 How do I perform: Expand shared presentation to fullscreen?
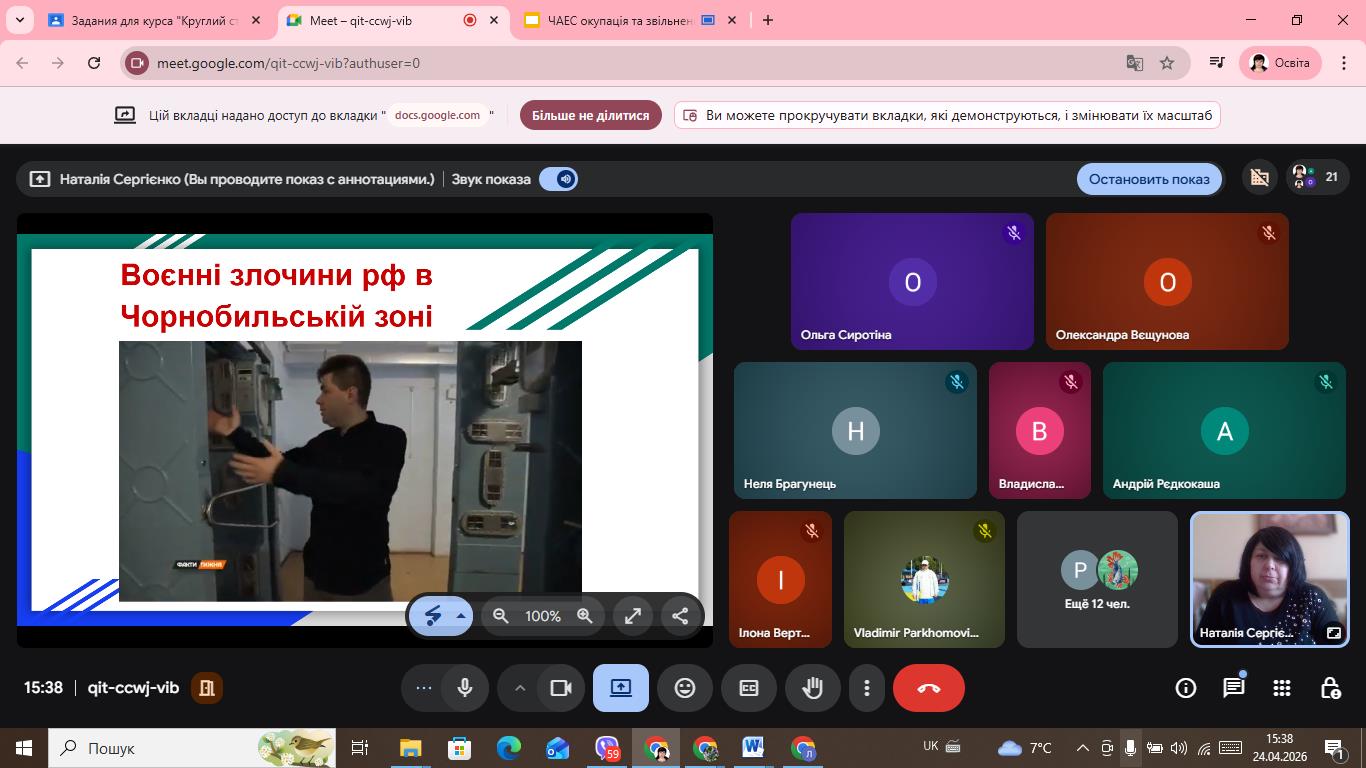coord(633,616)
